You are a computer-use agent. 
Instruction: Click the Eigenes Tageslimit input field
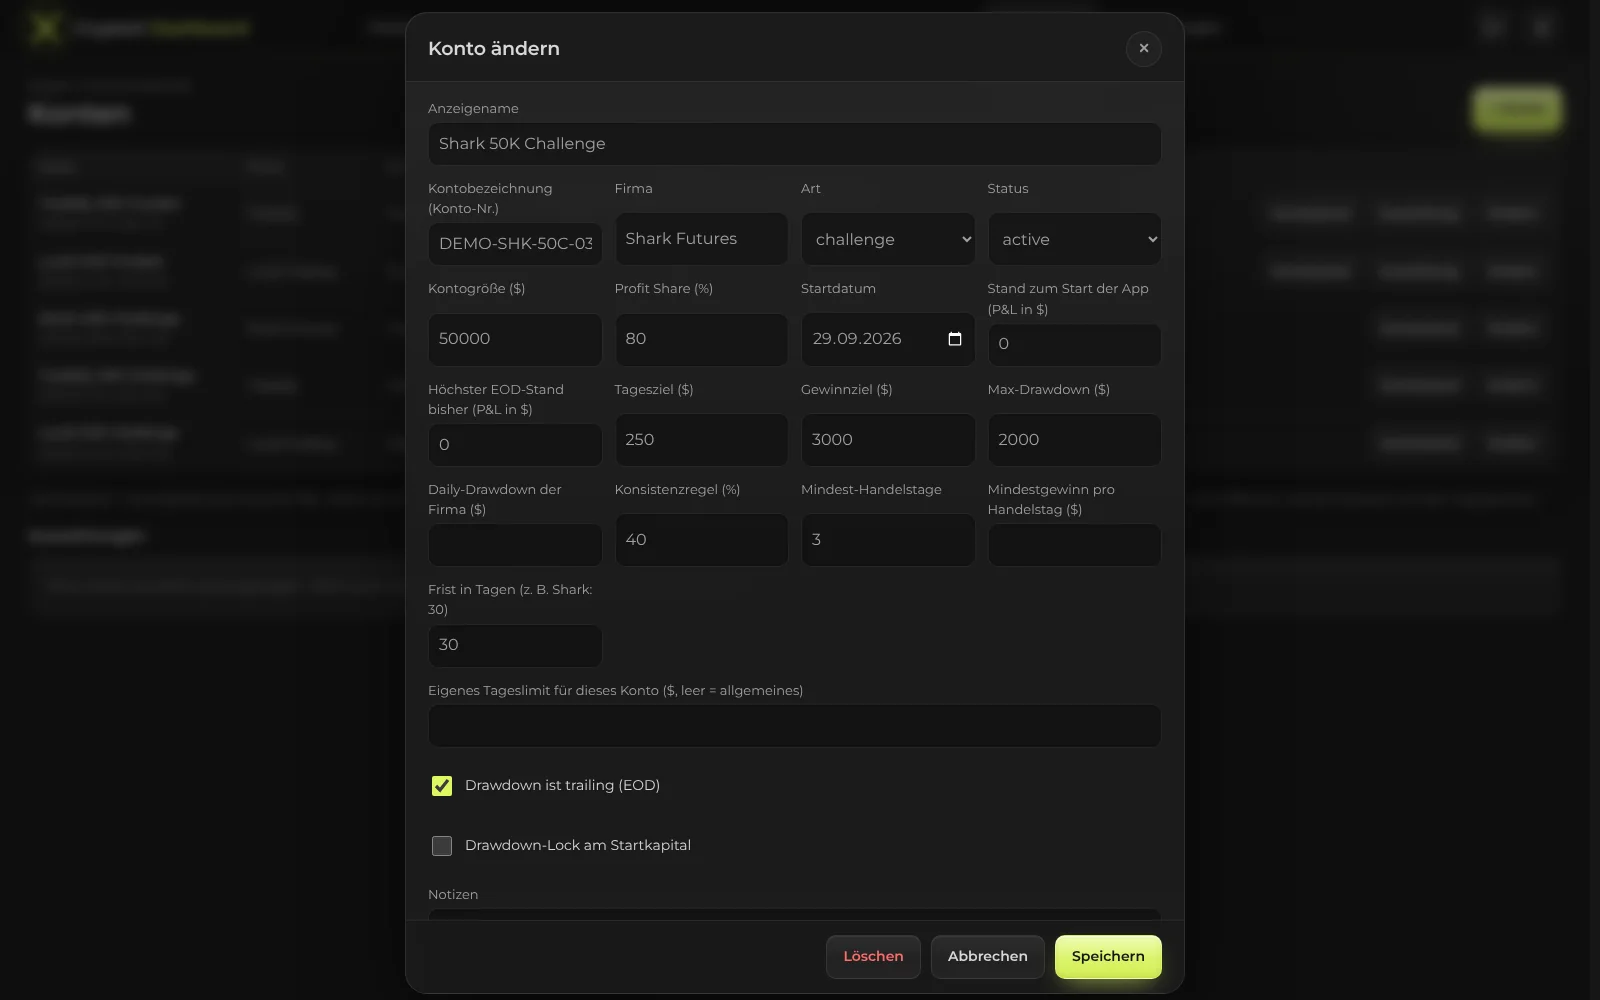point(795,726)
